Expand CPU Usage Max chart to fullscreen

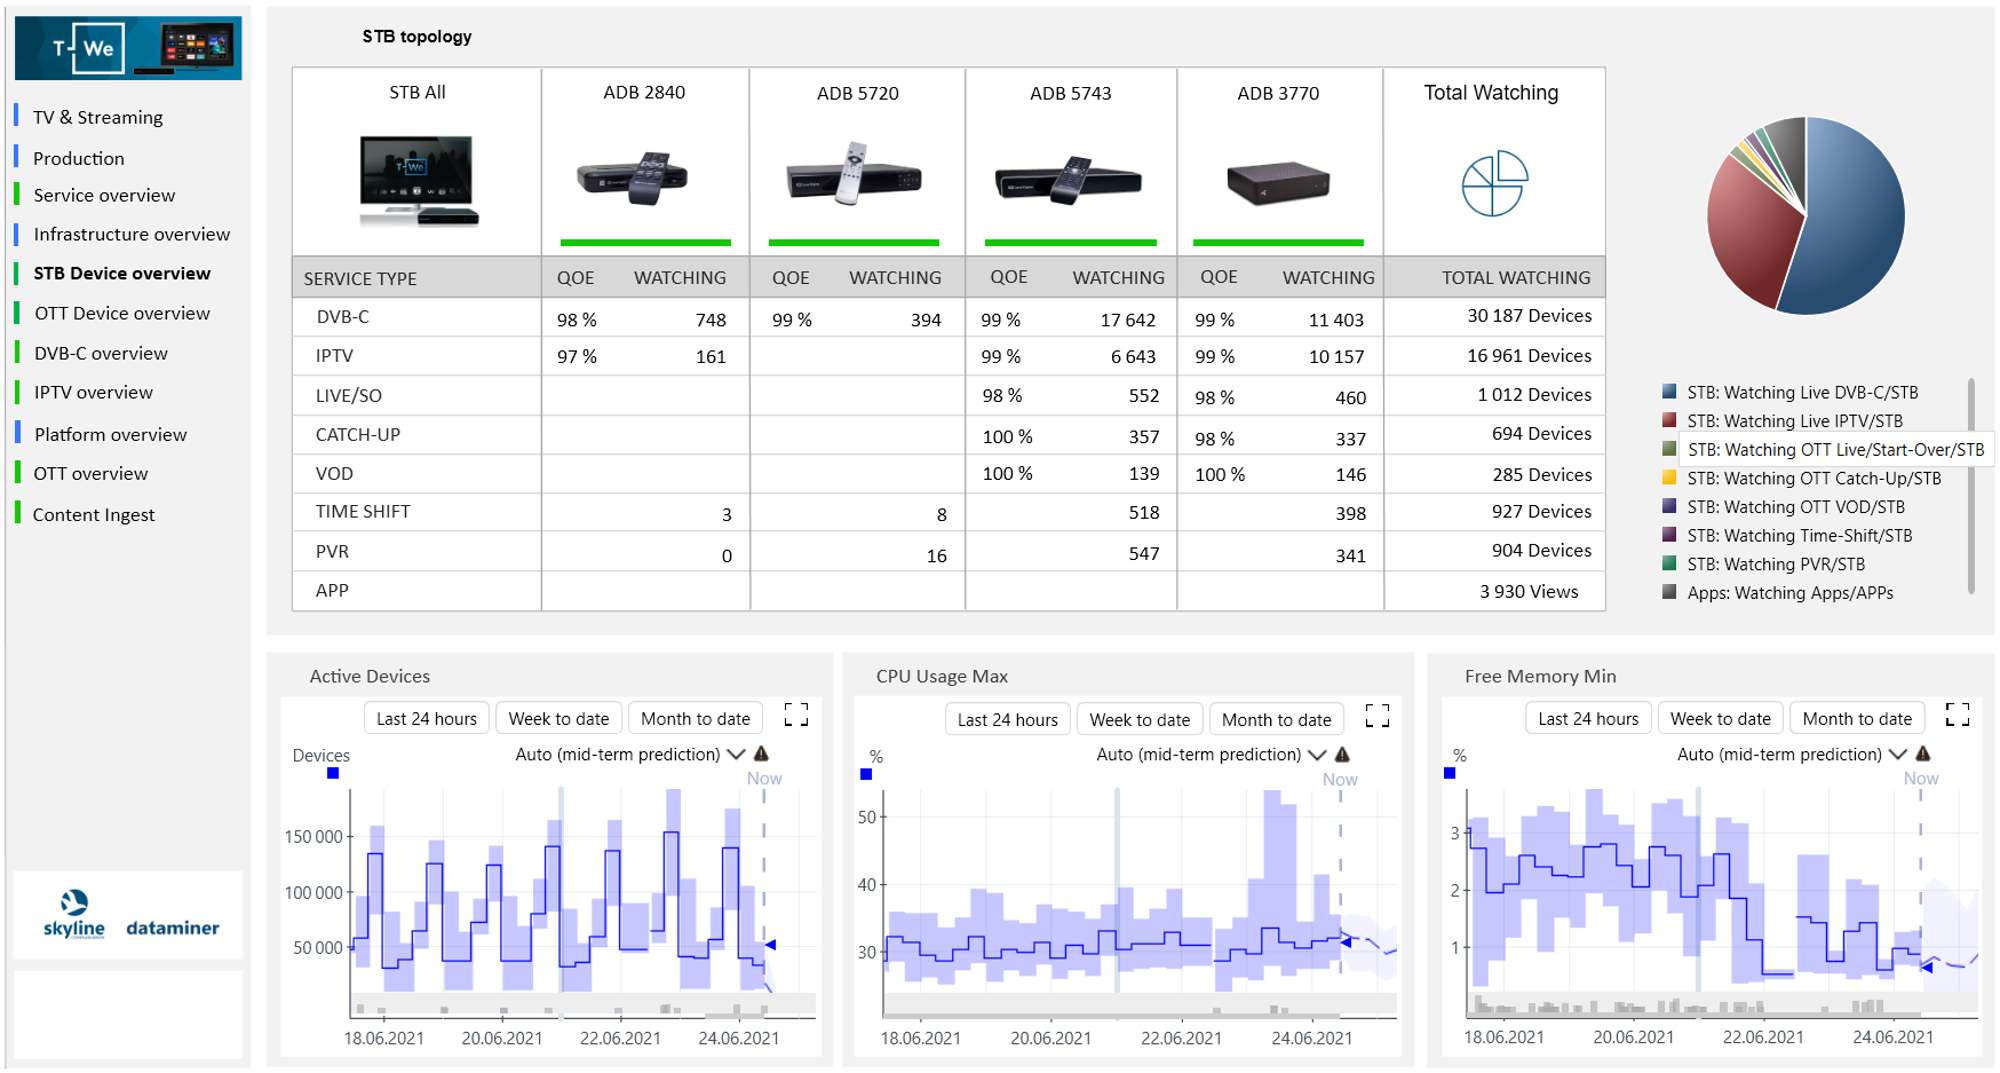1377,715
